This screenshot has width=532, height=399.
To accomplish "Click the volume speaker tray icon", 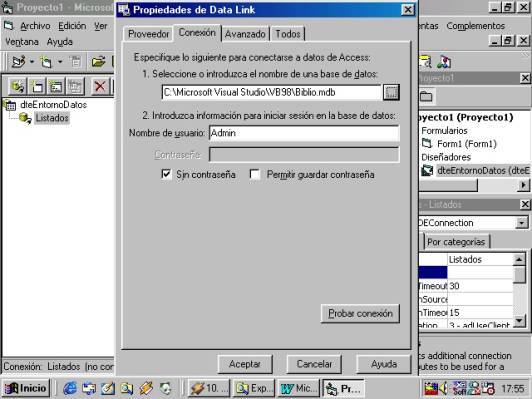I will pos(443,388).
